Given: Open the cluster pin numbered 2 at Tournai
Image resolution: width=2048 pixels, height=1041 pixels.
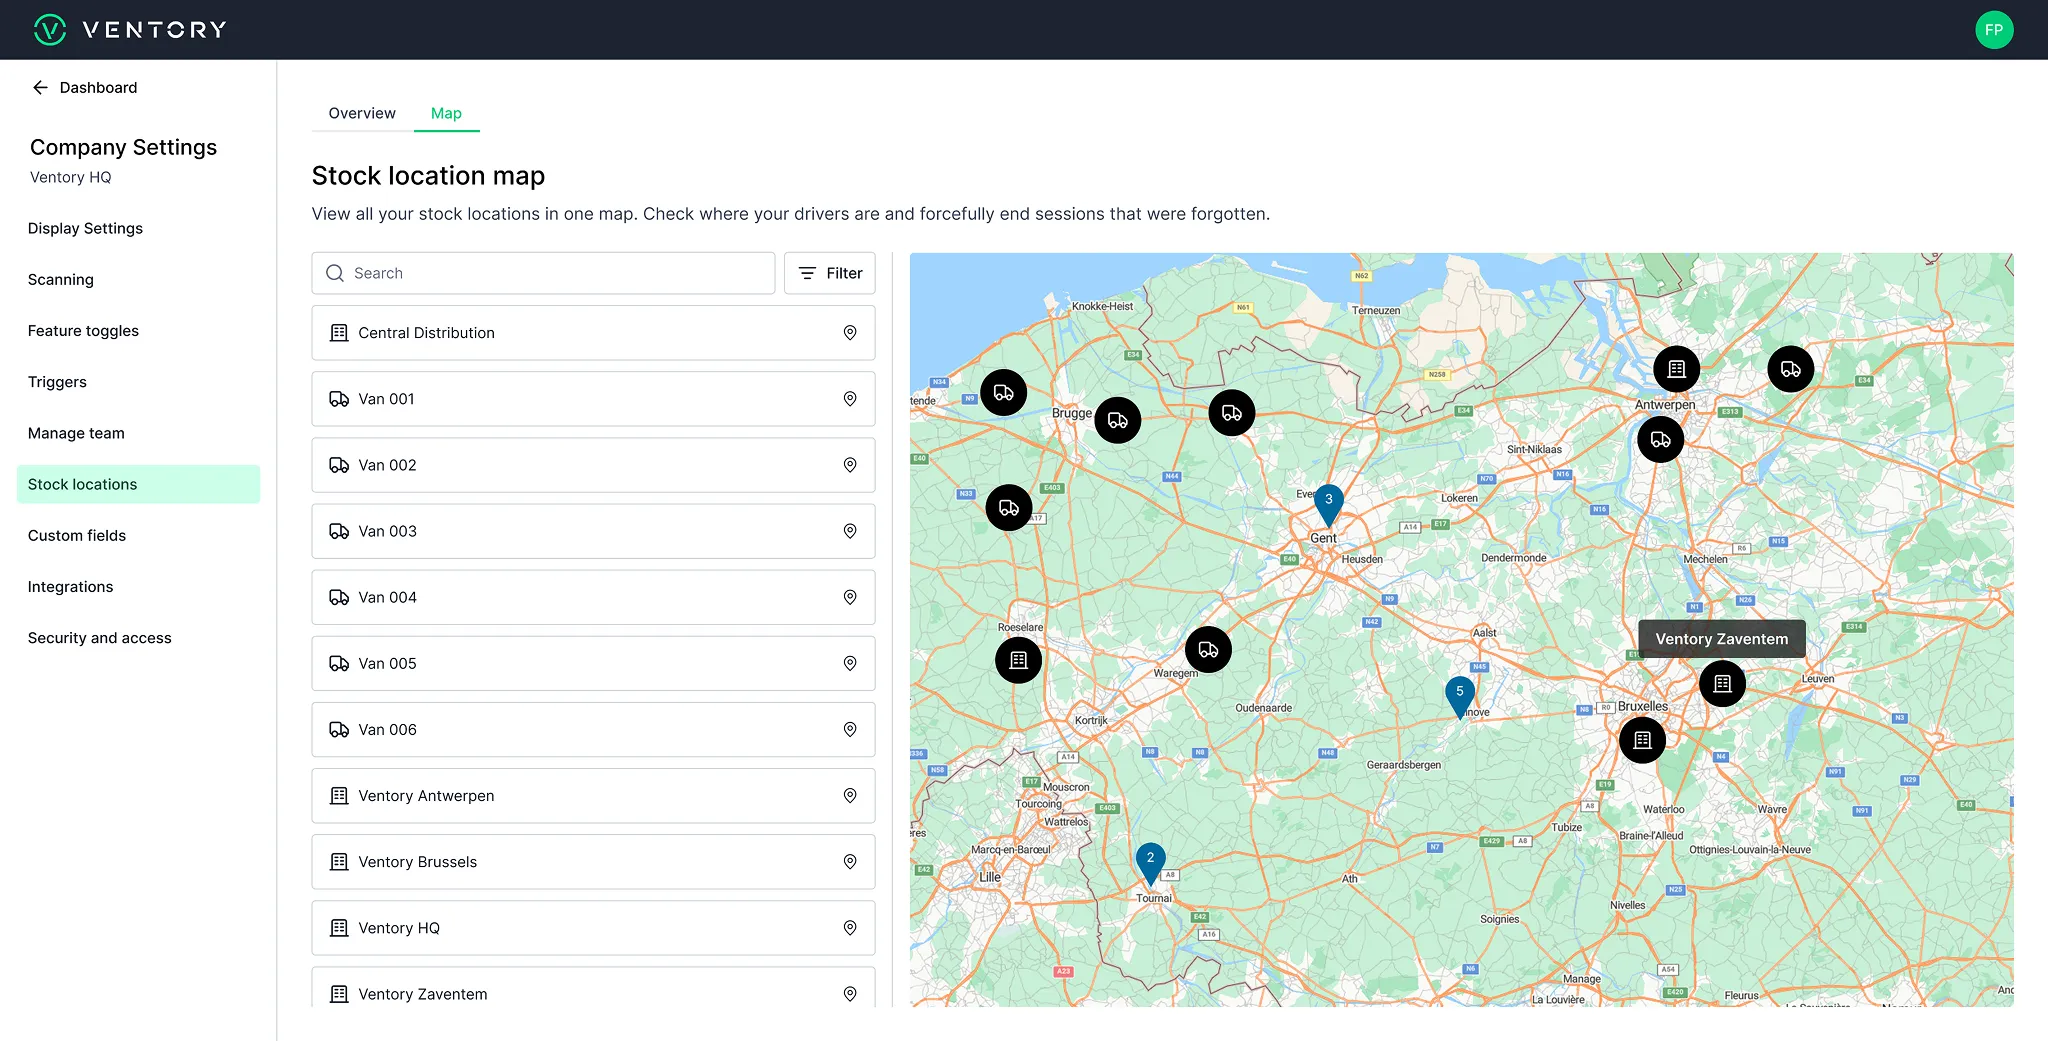Looking at the screenshot, I should coord(1151,863).
